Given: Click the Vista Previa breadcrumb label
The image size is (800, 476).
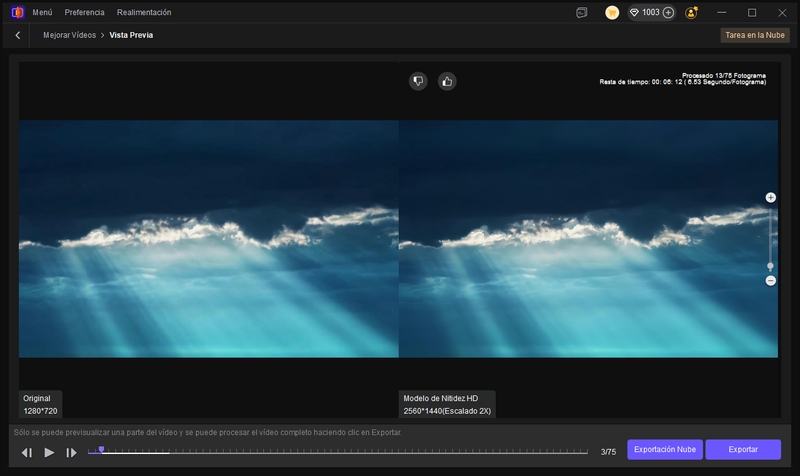Looking at the screenshot, I should tap(131, 35).
